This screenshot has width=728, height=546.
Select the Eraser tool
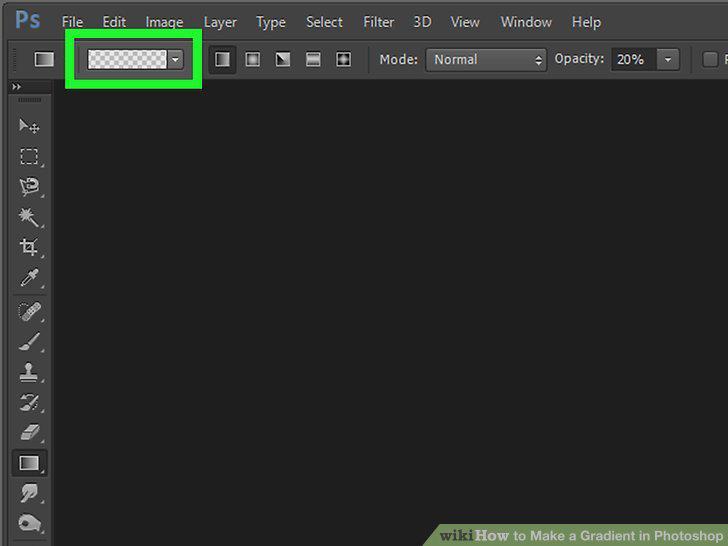(x=30, y=433)
